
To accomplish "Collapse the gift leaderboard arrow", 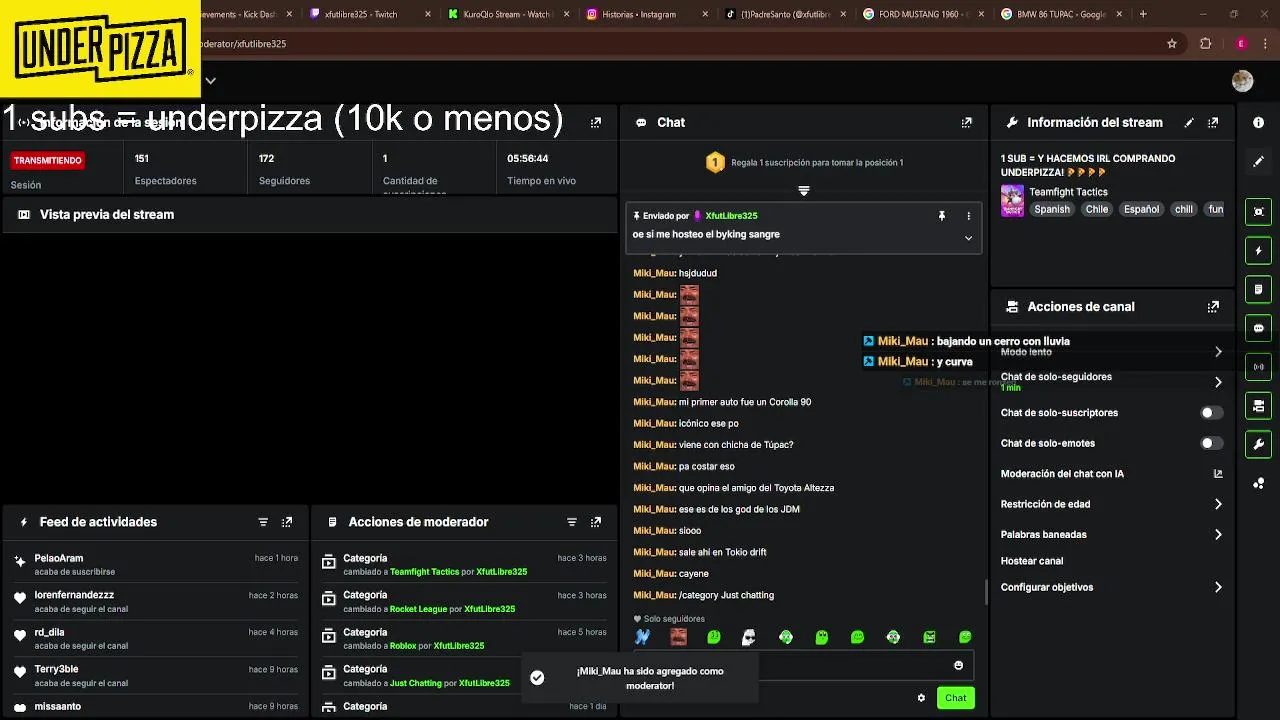I will point(803,190).
